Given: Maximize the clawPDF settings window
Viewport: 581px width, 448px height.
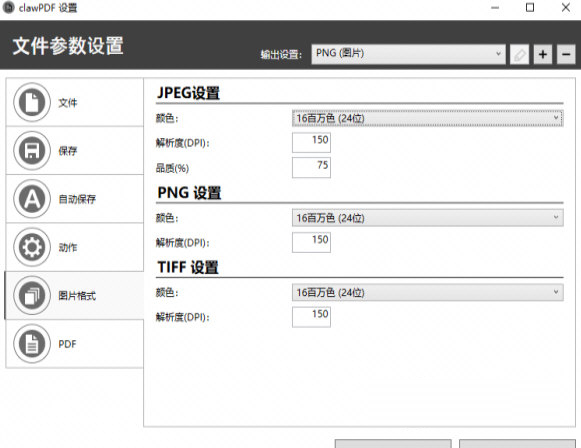Looking at the screenshot, I should (x=530, y=8).
